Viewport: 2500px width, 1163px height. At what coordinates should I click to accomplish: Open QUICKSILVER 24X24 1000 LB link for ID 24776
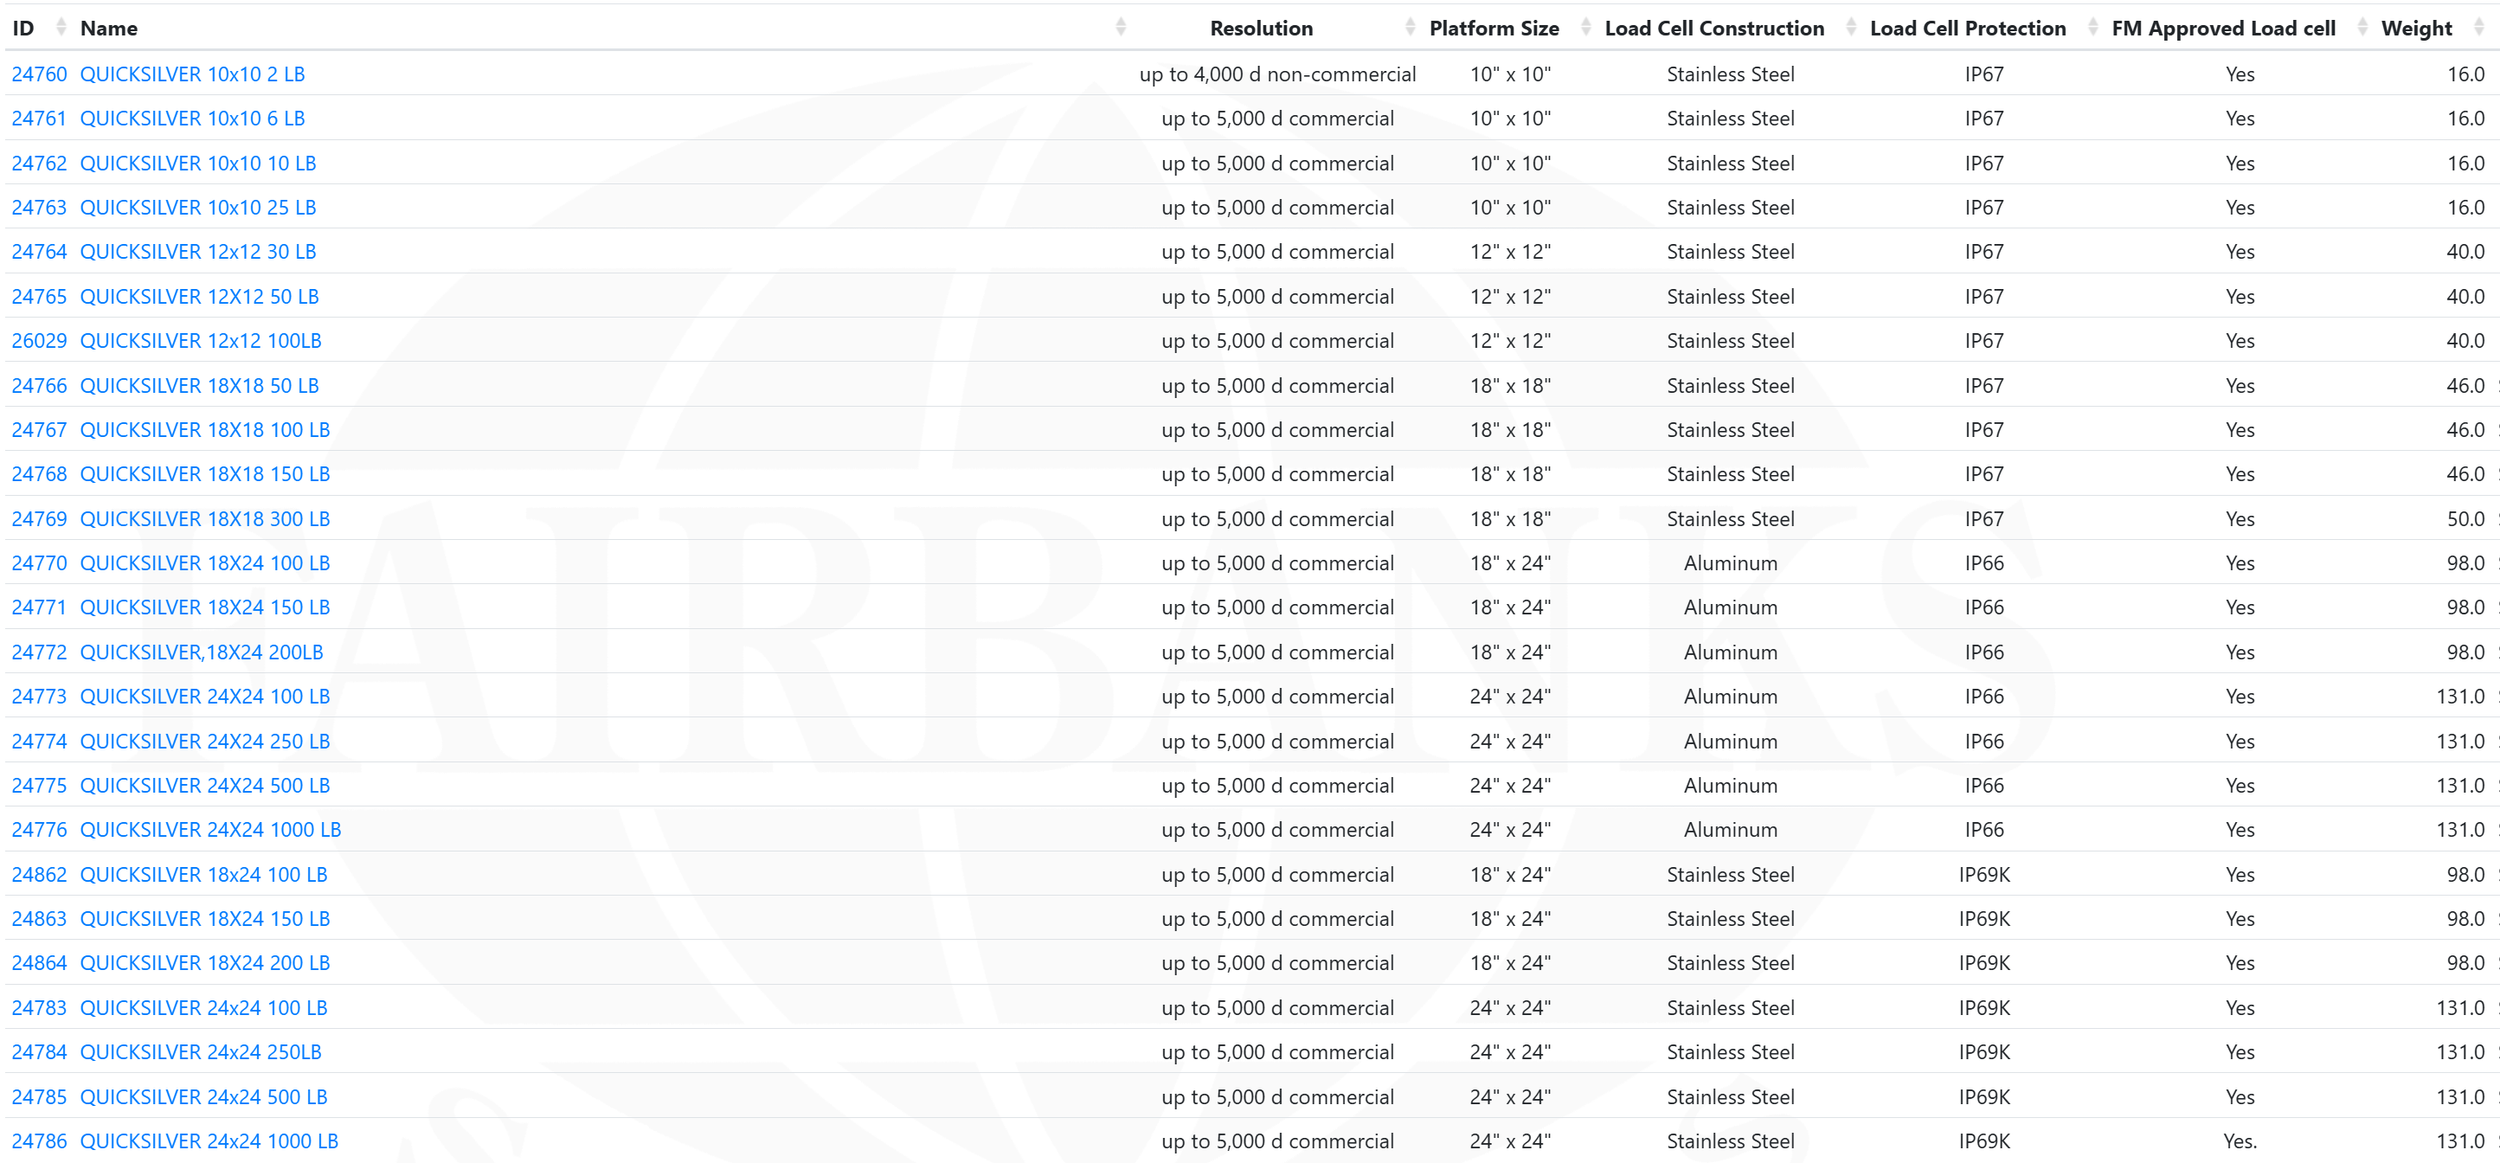(211, 829)
